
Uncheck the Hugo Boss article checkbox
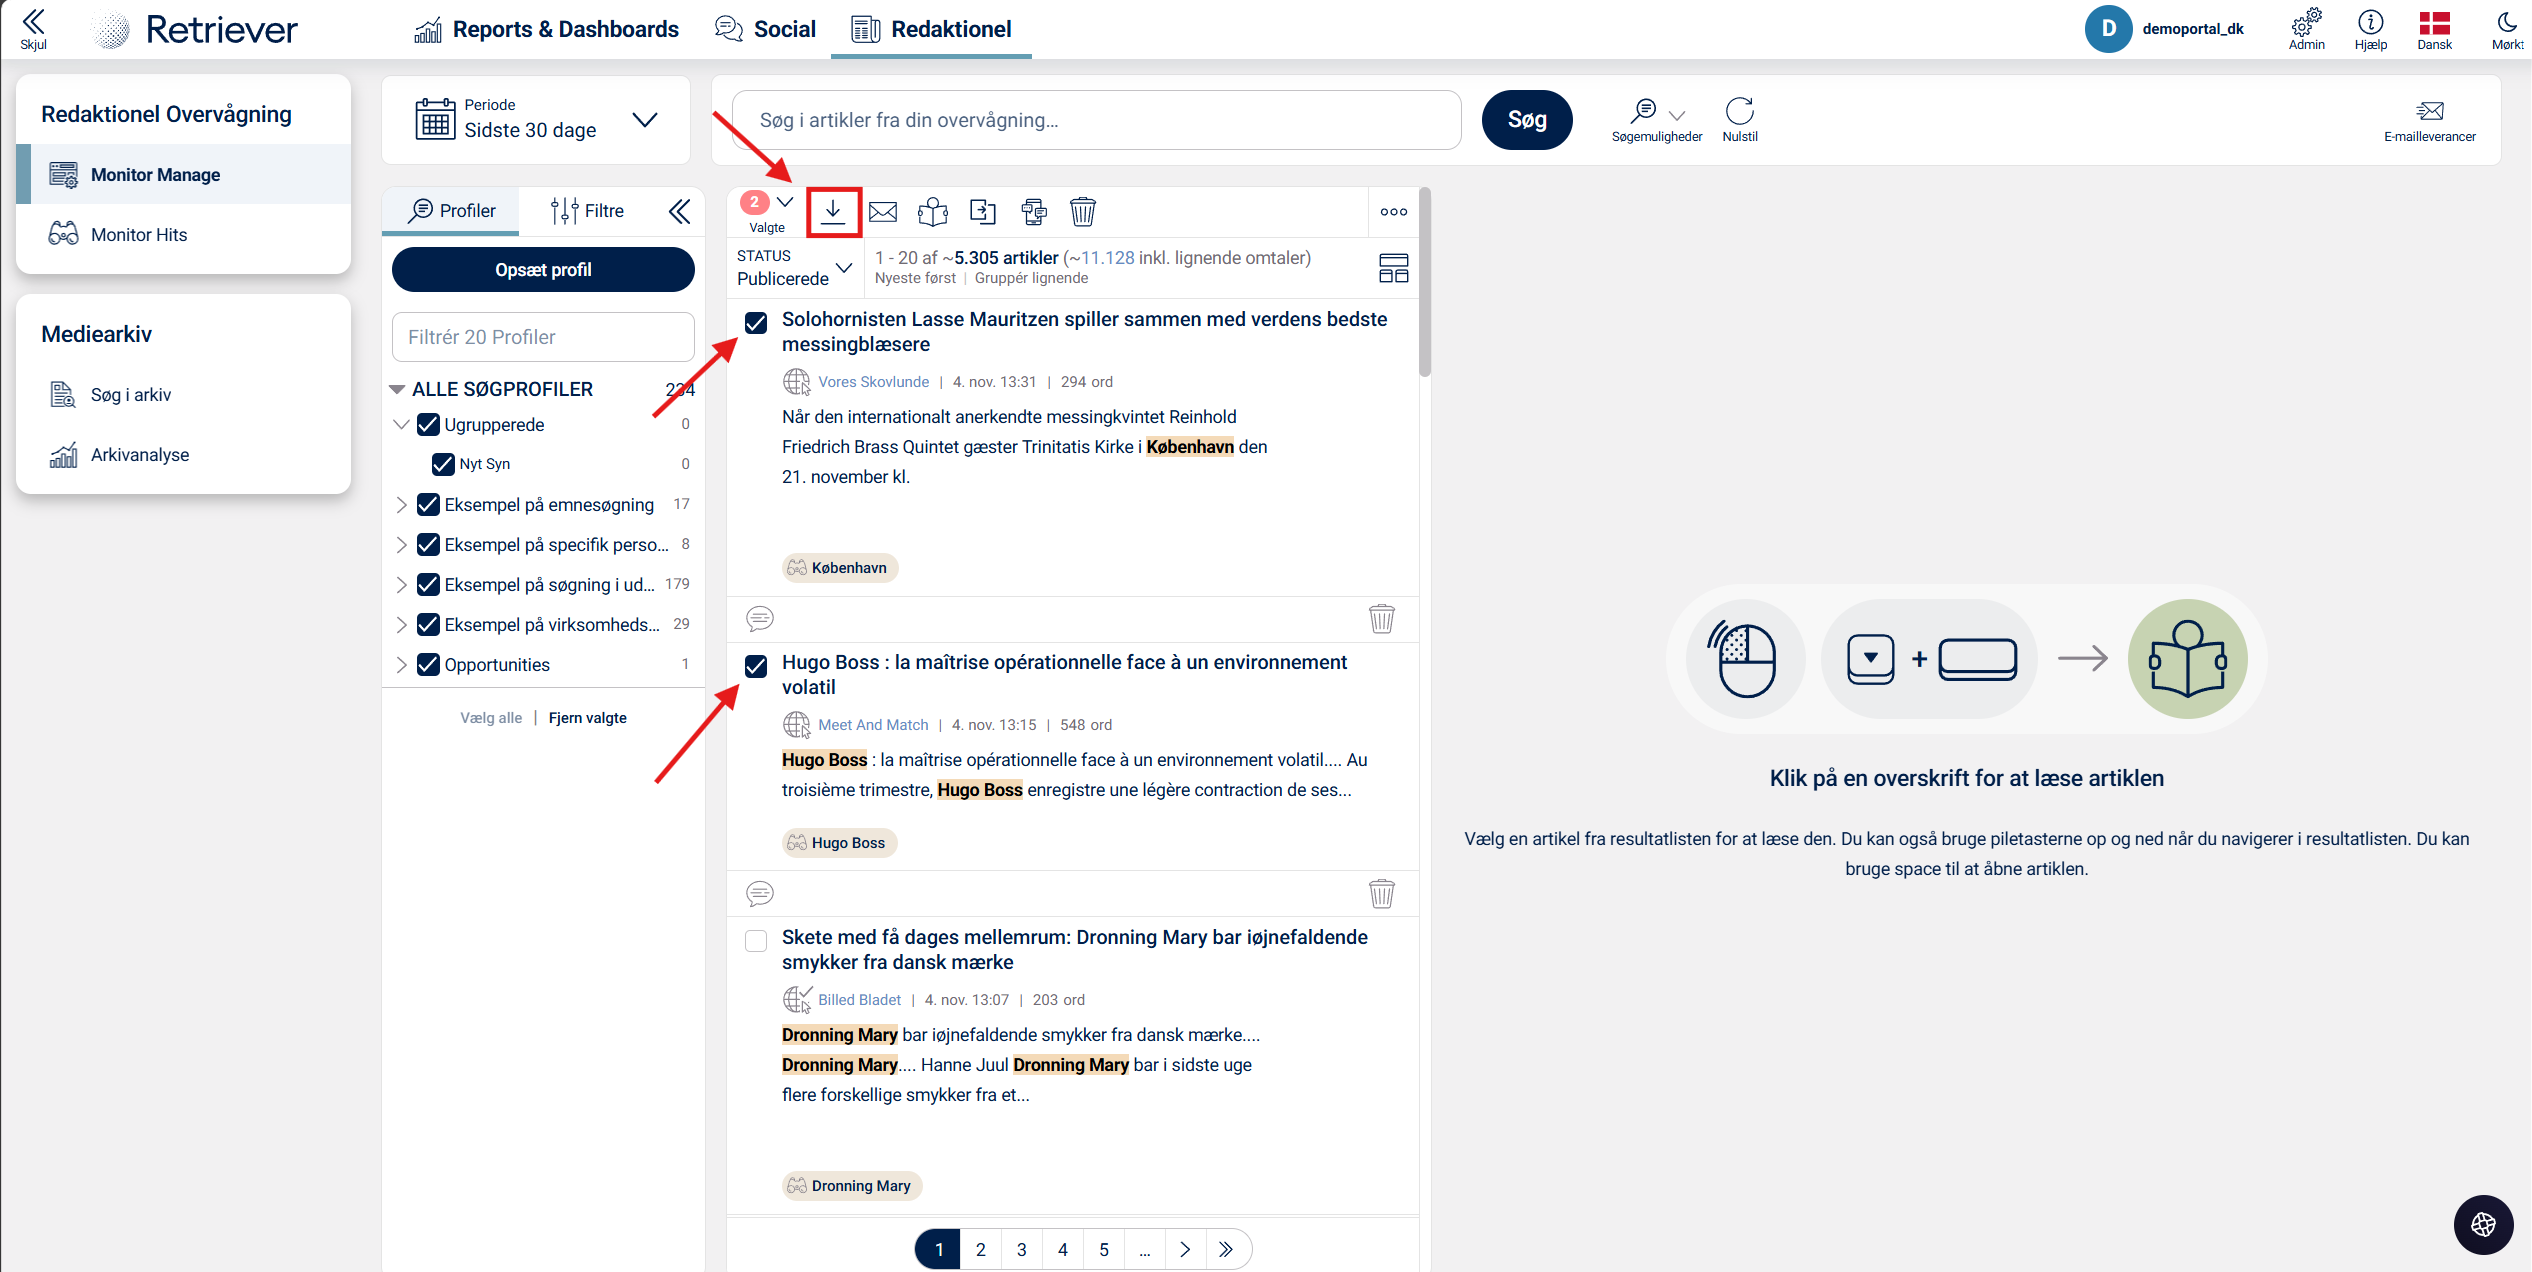[x=756, y=666]
